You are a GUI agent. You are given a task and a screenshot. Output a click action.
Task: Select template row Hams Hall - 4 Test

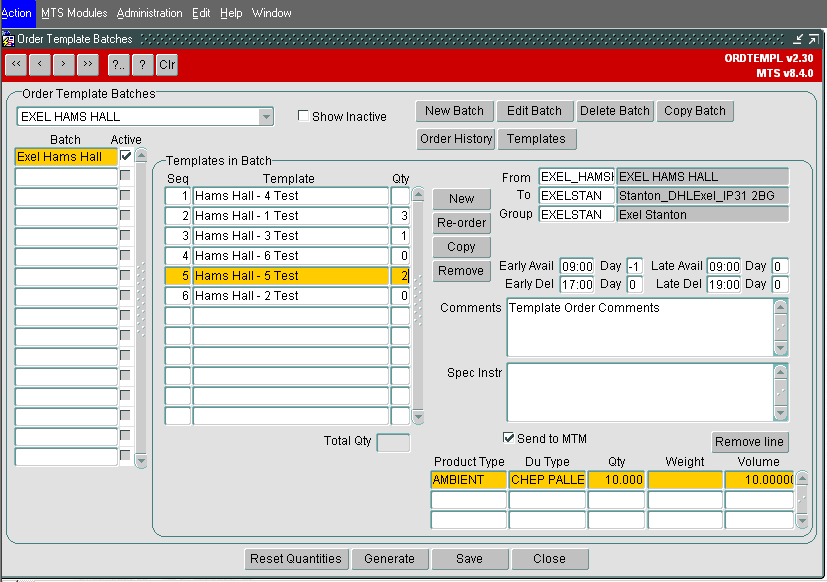(291, 196)
